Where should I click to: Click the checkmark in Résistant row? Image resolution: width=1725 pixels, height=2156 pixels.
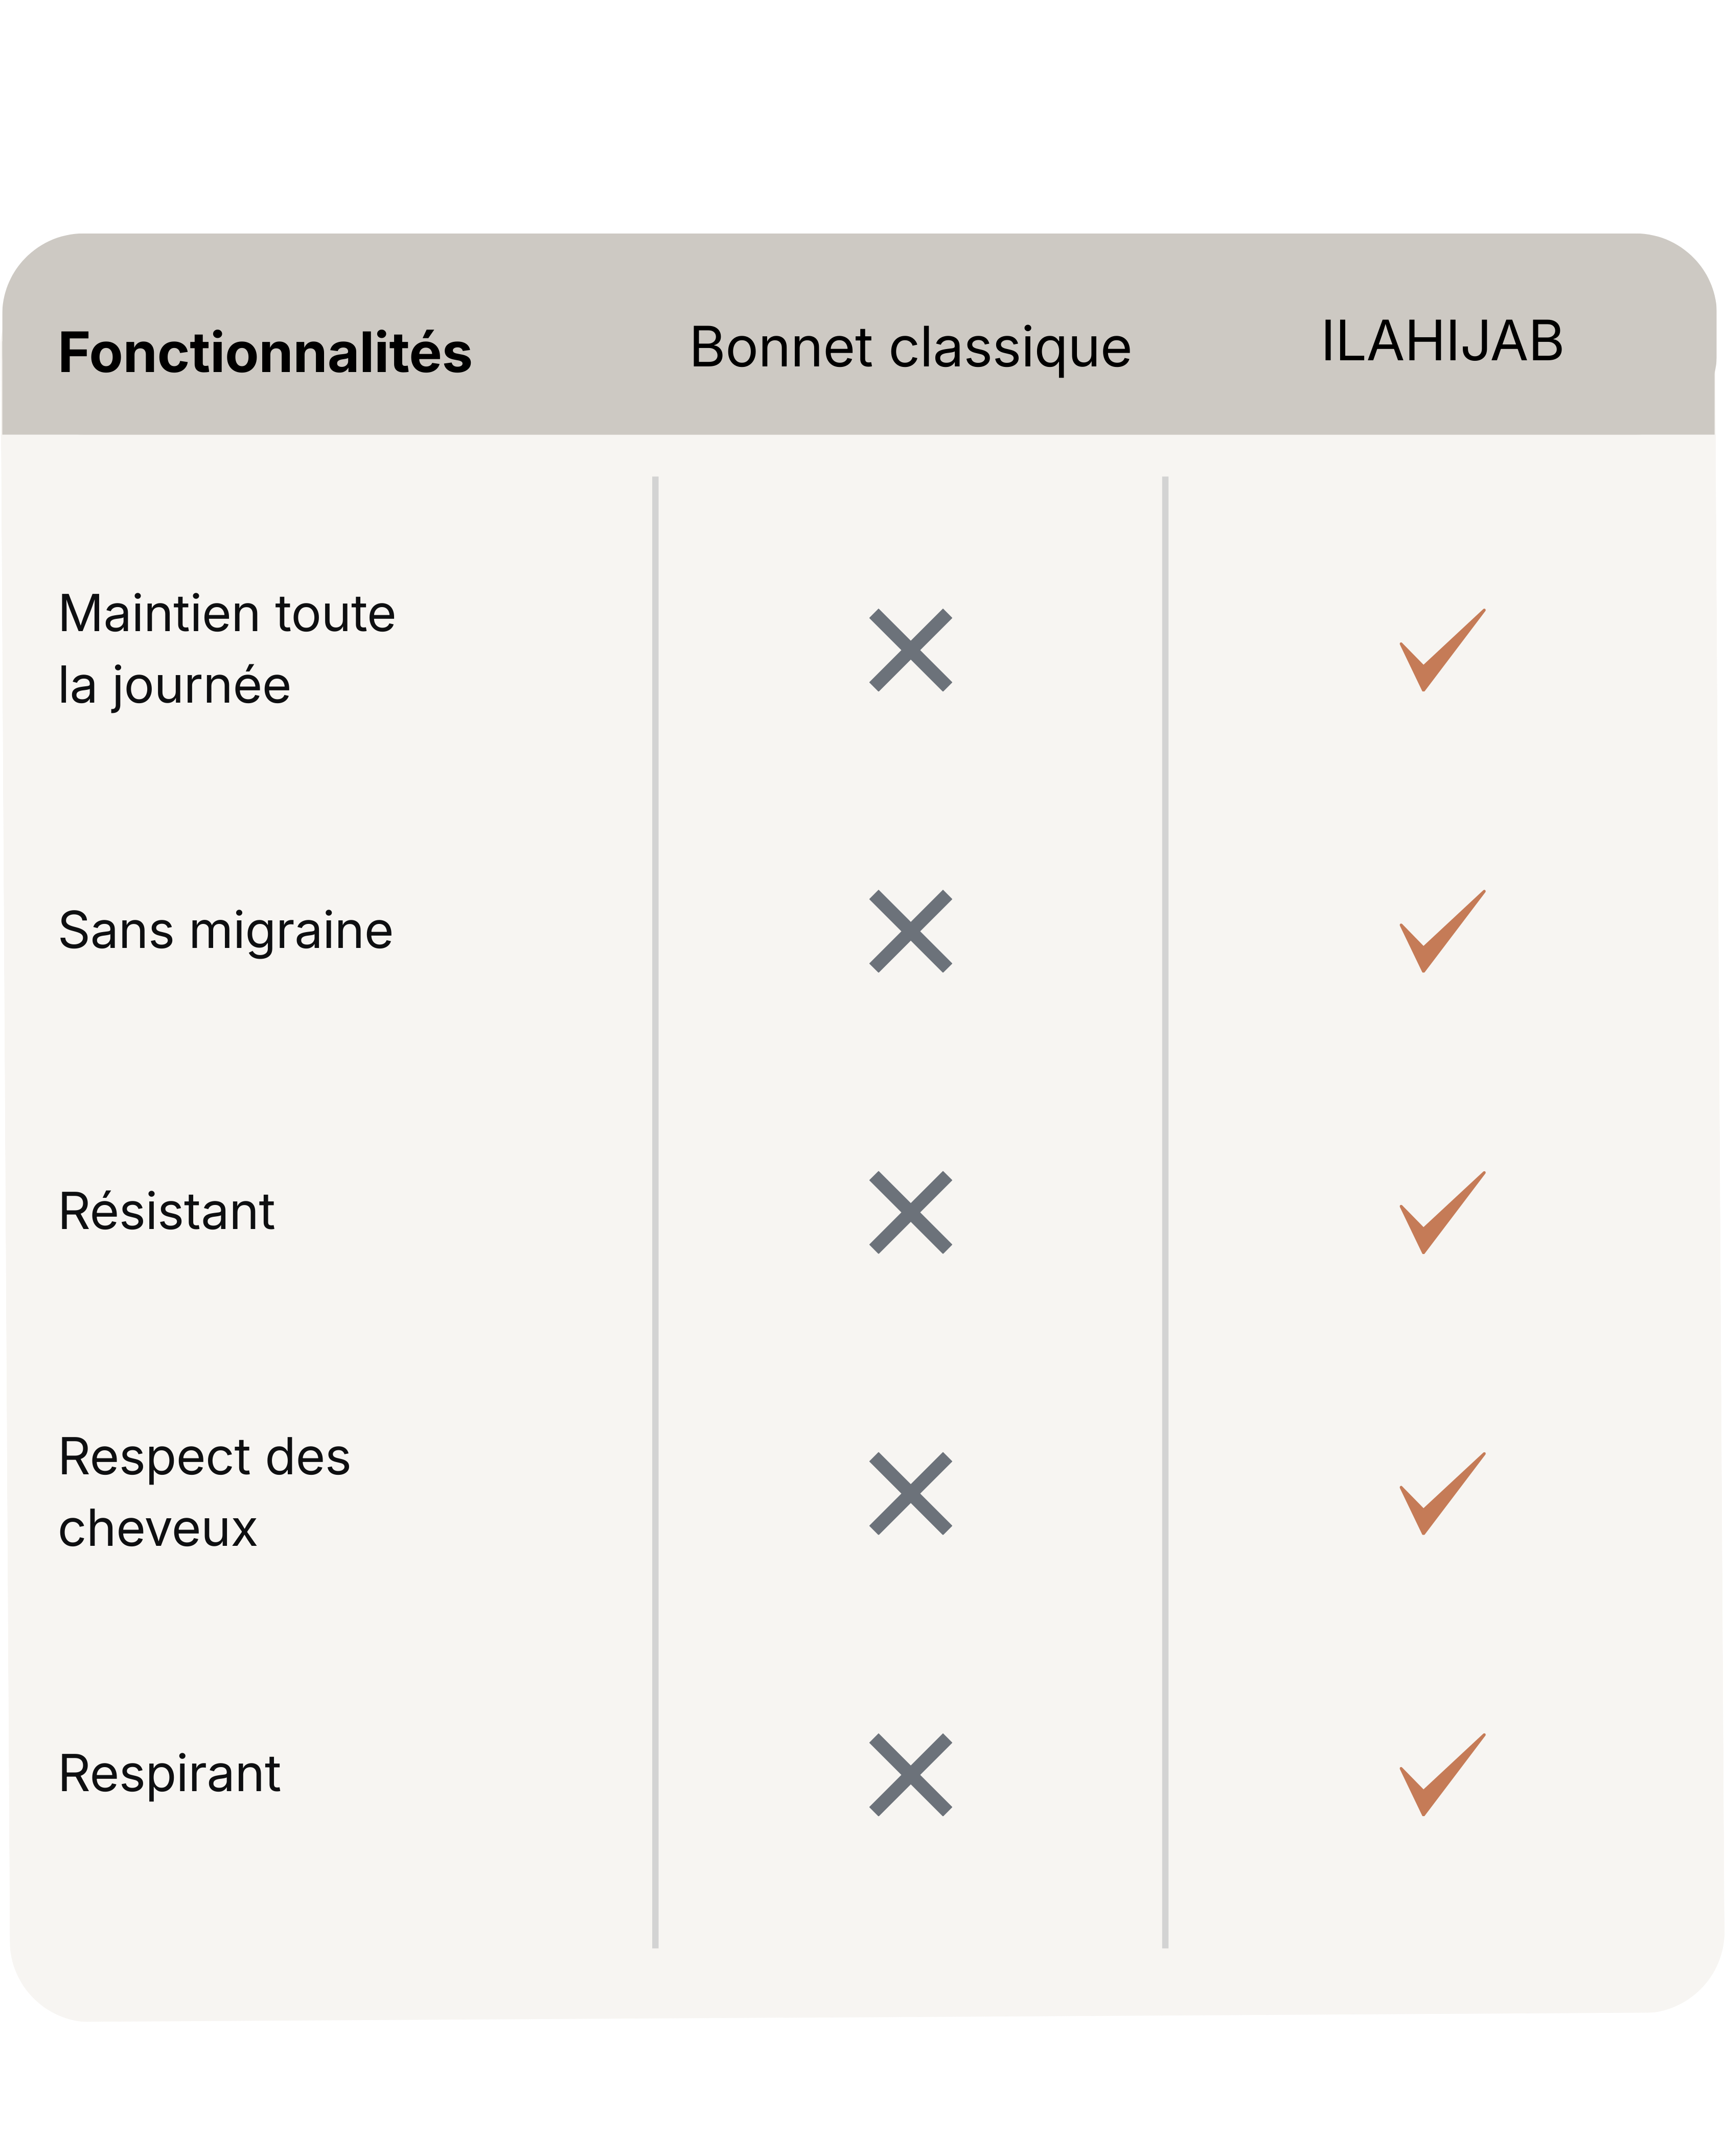tap(1441, 1212)
